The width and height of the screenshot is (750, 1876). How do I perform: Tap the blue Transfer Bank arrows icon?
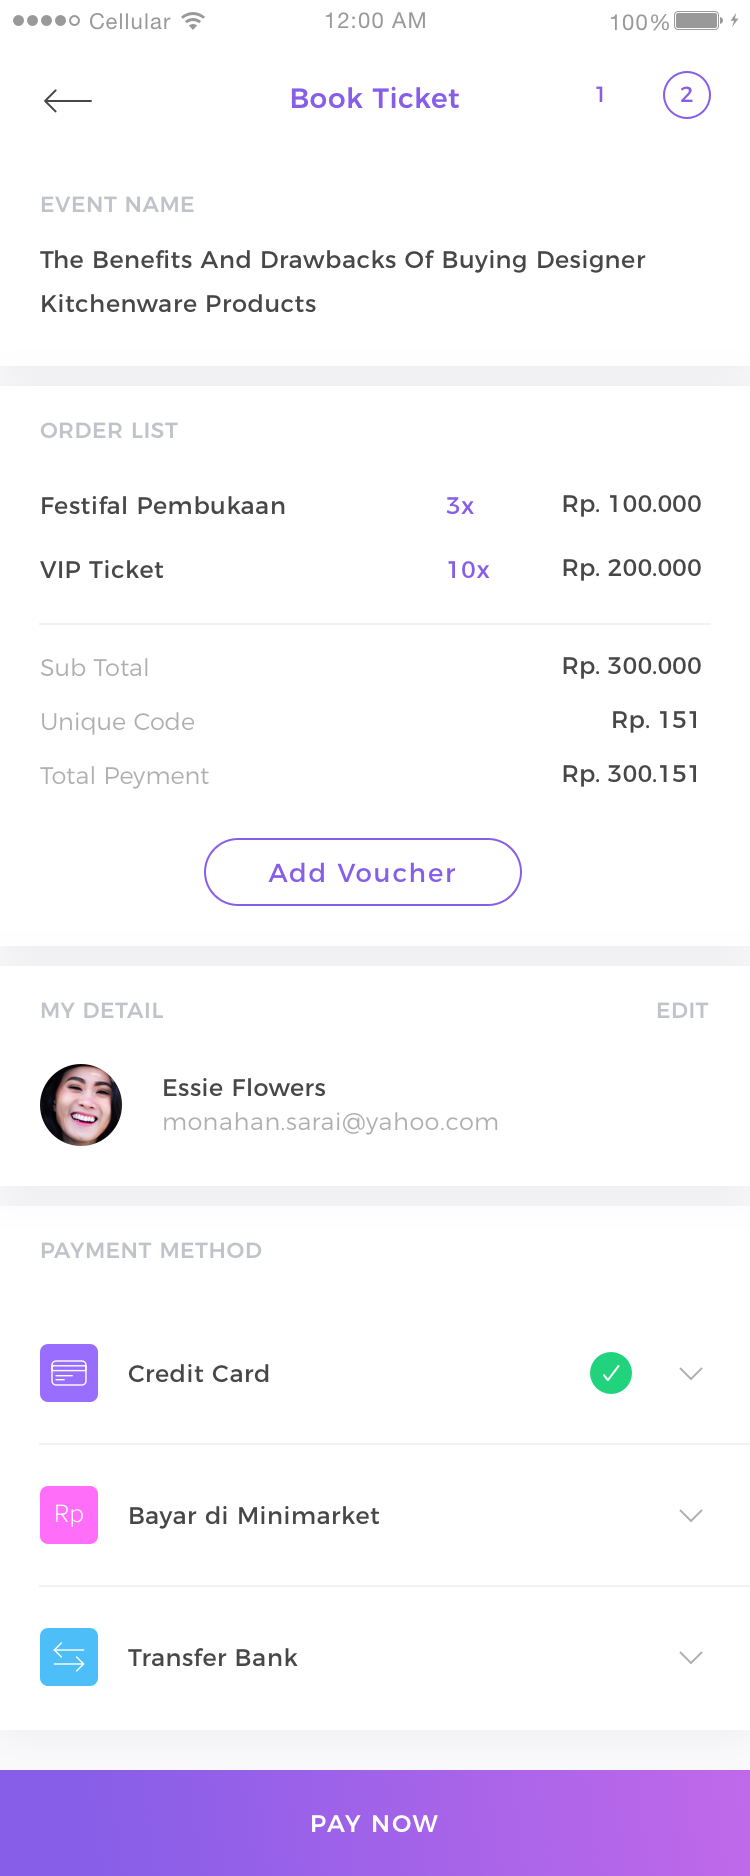pyautogui.click(x=69, y=1657)
